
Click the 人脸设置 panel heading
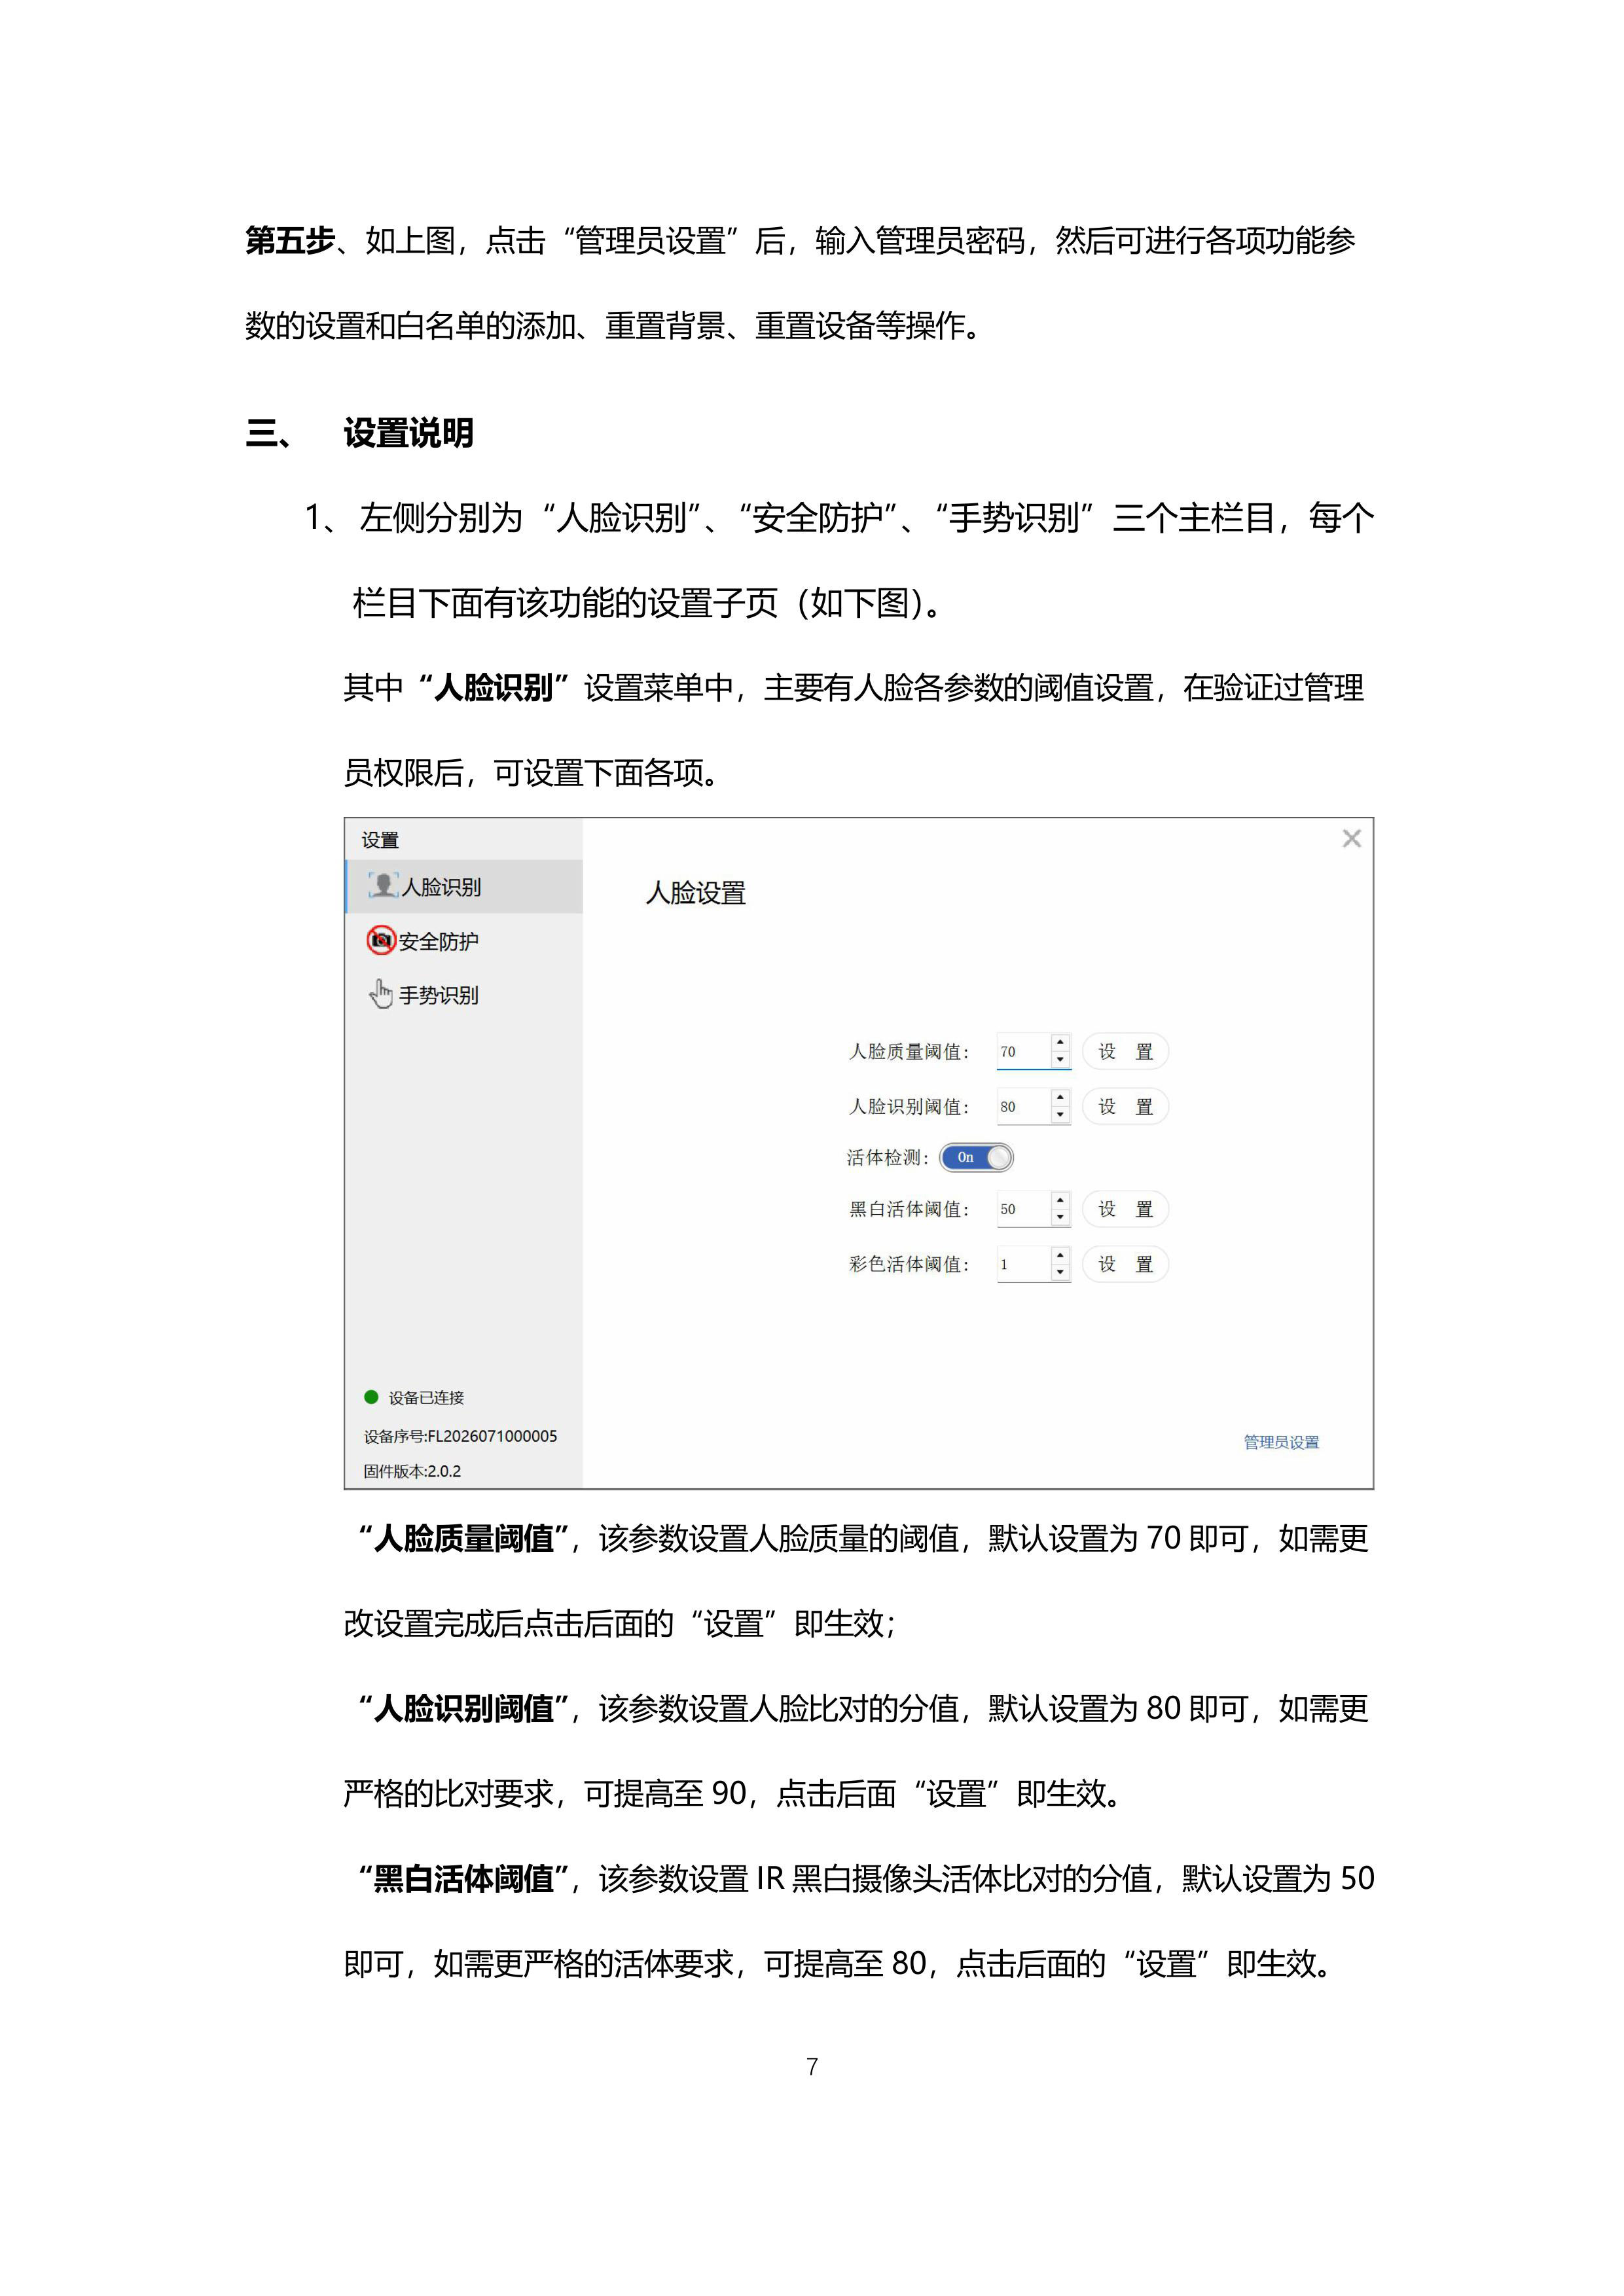pyautogui.click(x=696, y=893)
